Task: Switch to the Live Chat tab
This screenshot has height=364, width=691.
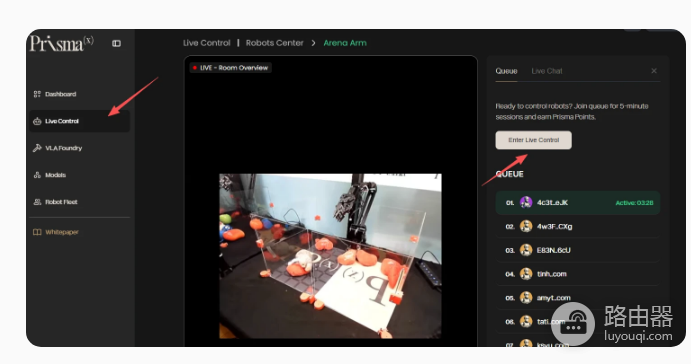Action: pos(547,71)
